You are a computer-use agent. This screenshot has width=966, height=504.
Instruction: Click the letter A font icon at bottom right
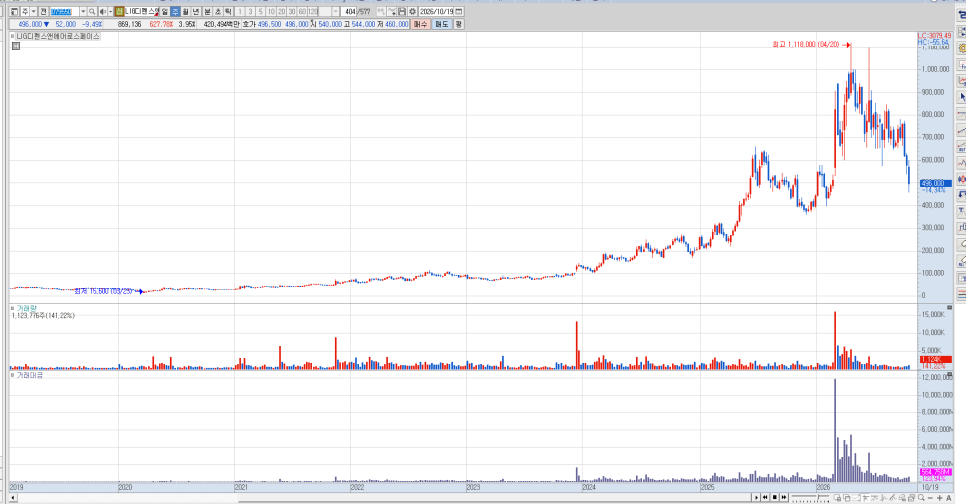(949, 497)
